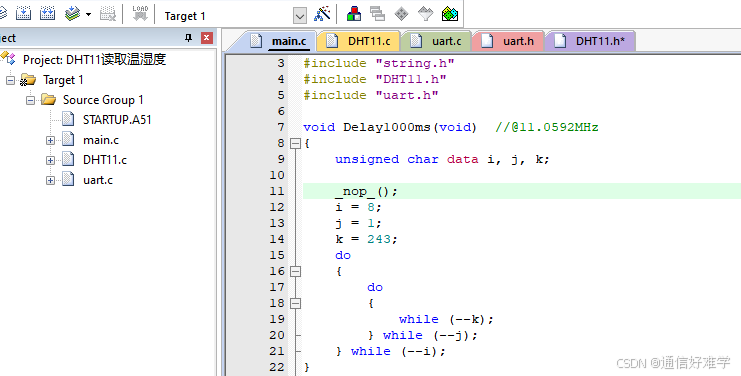Select STARTUP.A51 in the project tree
Viewport: 741px width, 376px height.
click(x=117, y=120)
